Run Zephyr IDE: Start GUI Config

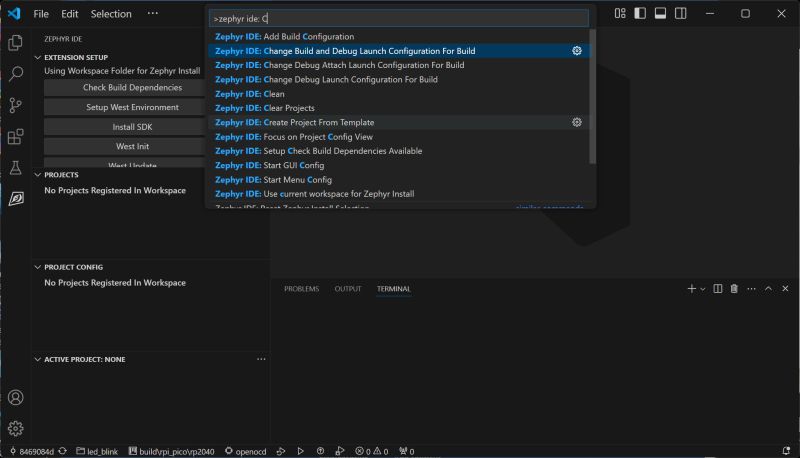pos(398,165)
